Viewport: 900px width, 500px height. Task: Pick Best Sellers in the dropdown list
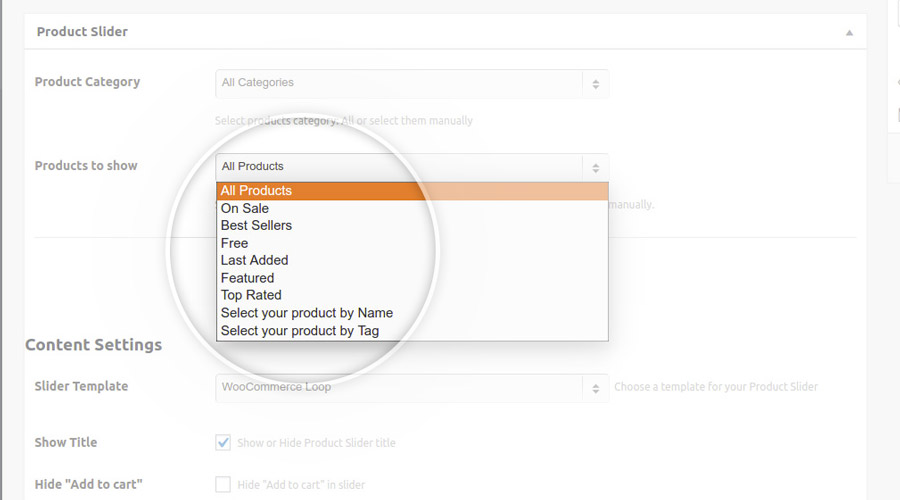256,225
